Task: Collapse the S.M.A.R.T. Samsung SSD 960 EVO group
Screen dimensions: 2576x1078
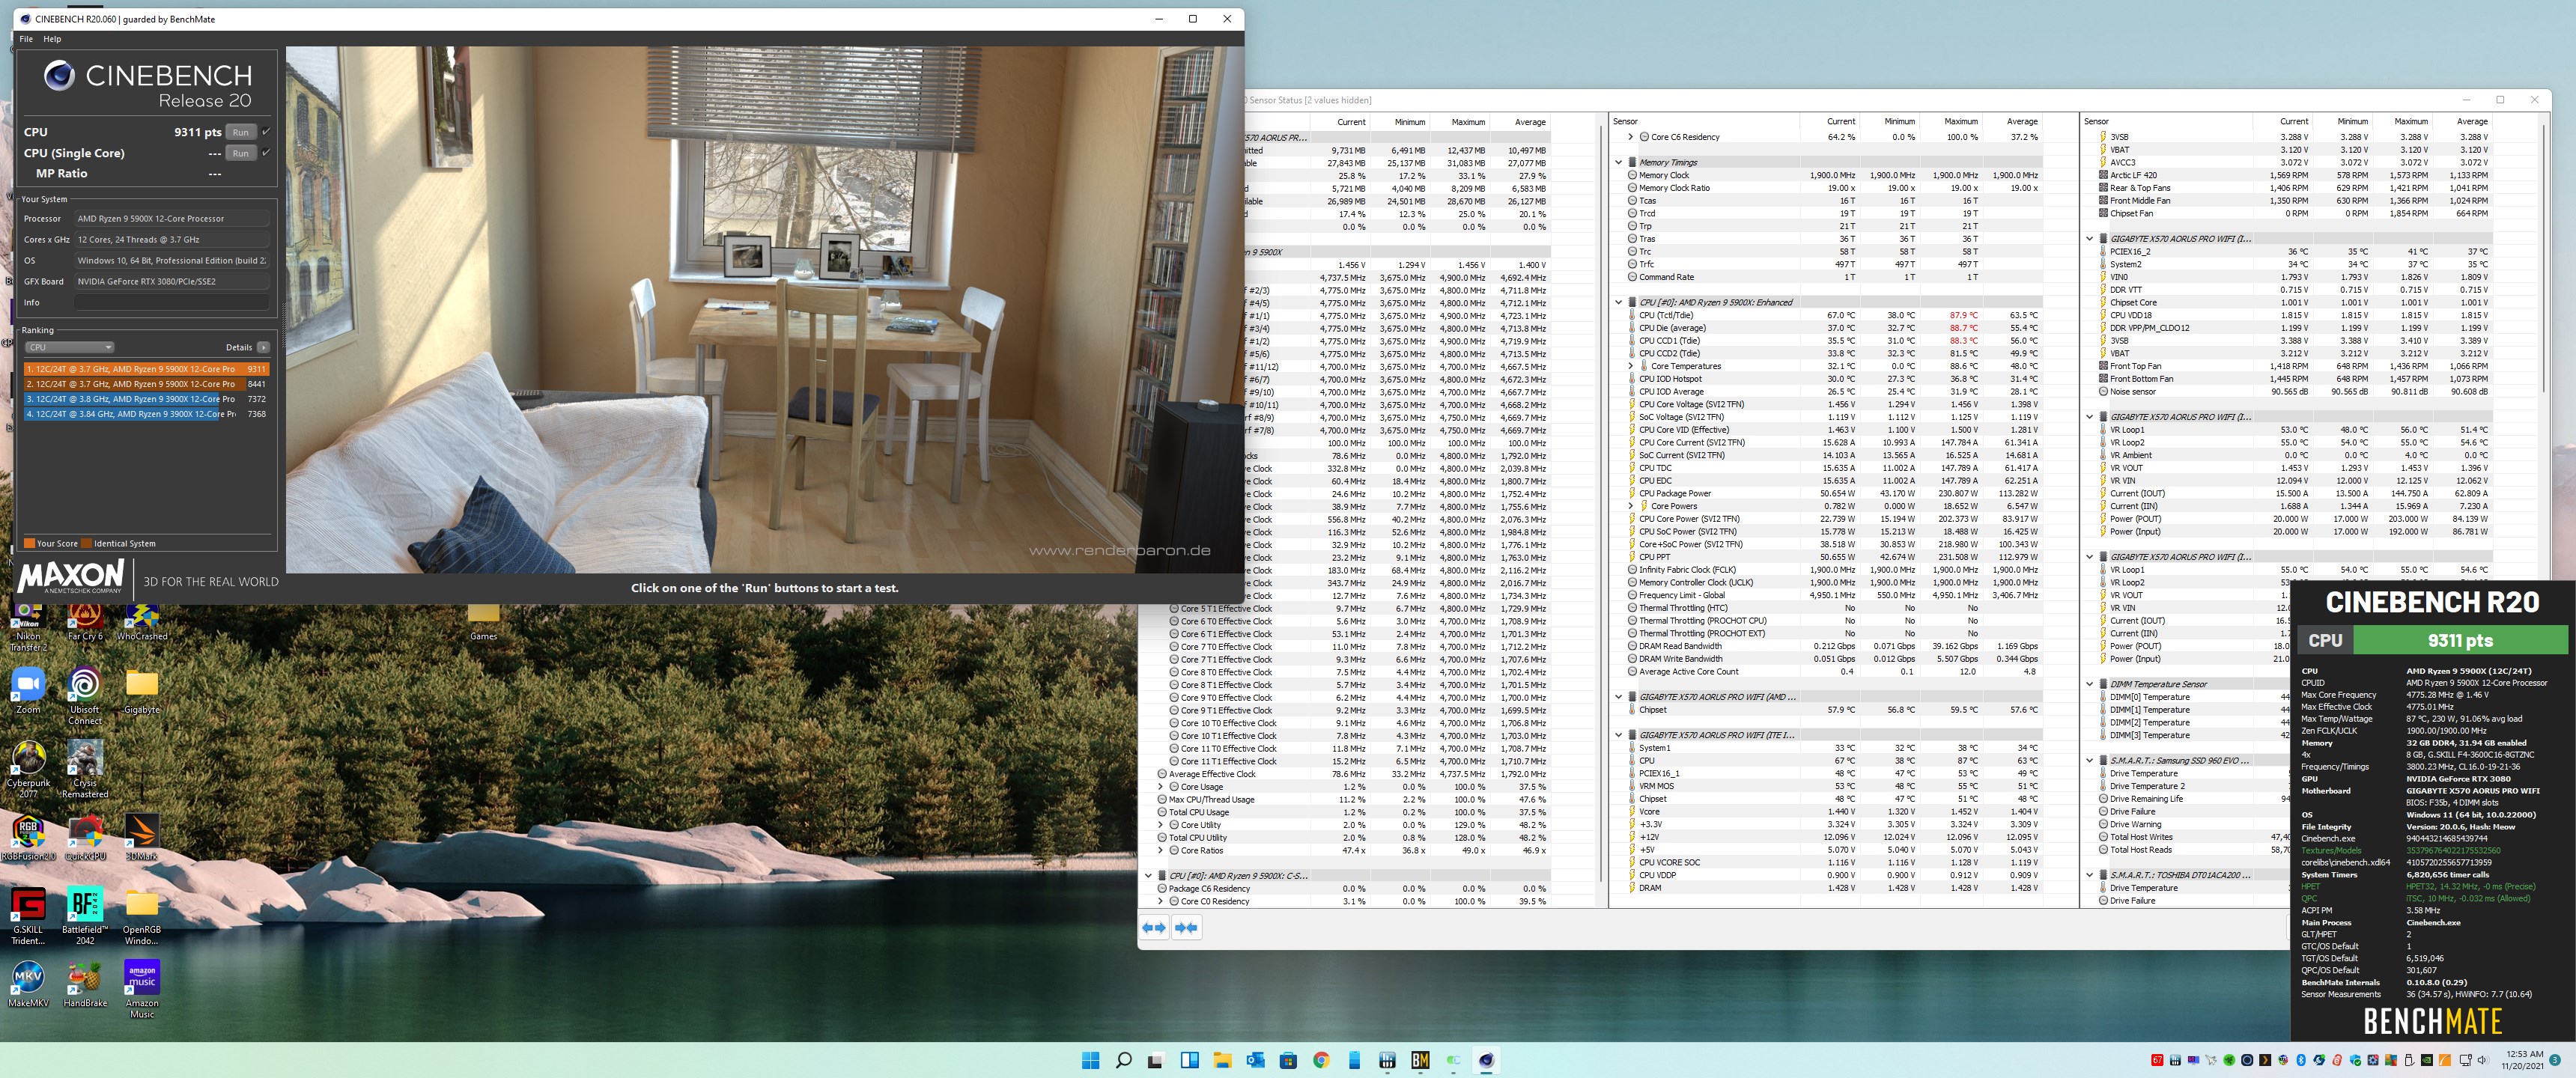Action: [2090, 760]
